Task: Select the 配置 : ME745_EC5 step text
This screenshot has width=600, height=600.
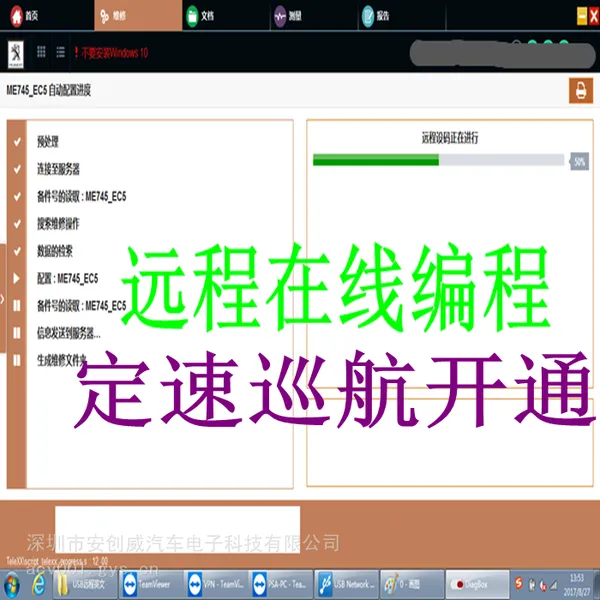Action: tap(67, 278)
